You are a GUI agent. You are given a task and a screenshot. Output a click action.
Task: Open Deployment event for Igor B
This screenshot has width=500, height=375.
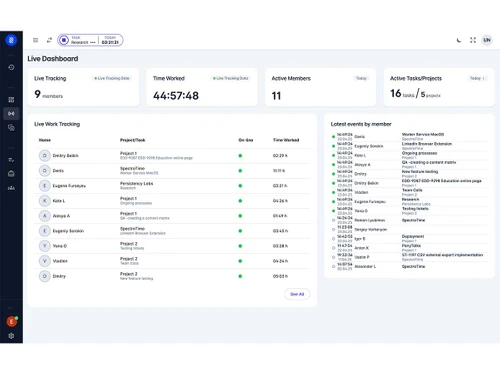point(413,236)
